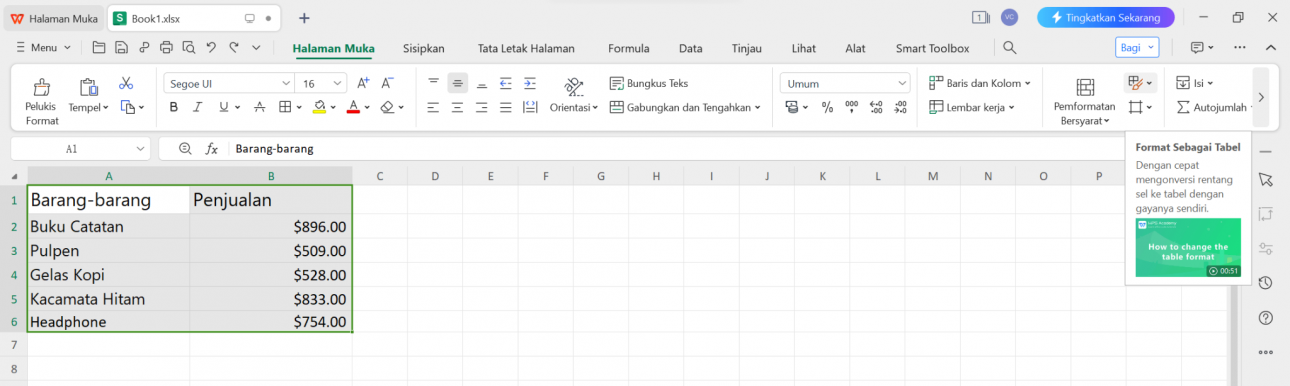Toggle underline formatting
Screen dimensions: 1290x386
[223, 107]
